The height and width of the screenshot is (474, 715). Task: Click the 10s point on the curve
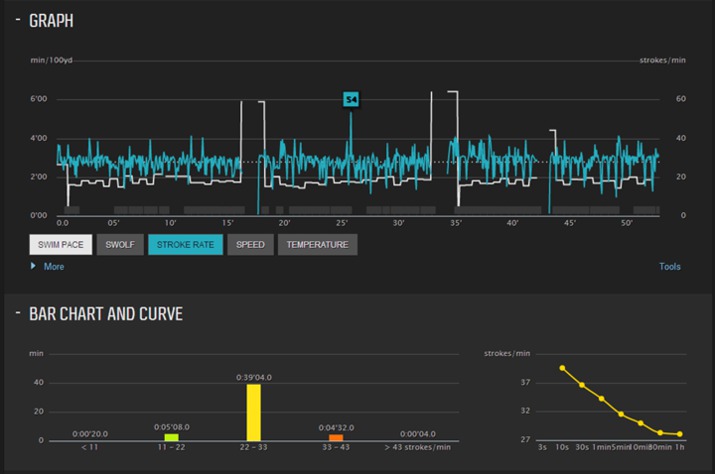[562, 368]
